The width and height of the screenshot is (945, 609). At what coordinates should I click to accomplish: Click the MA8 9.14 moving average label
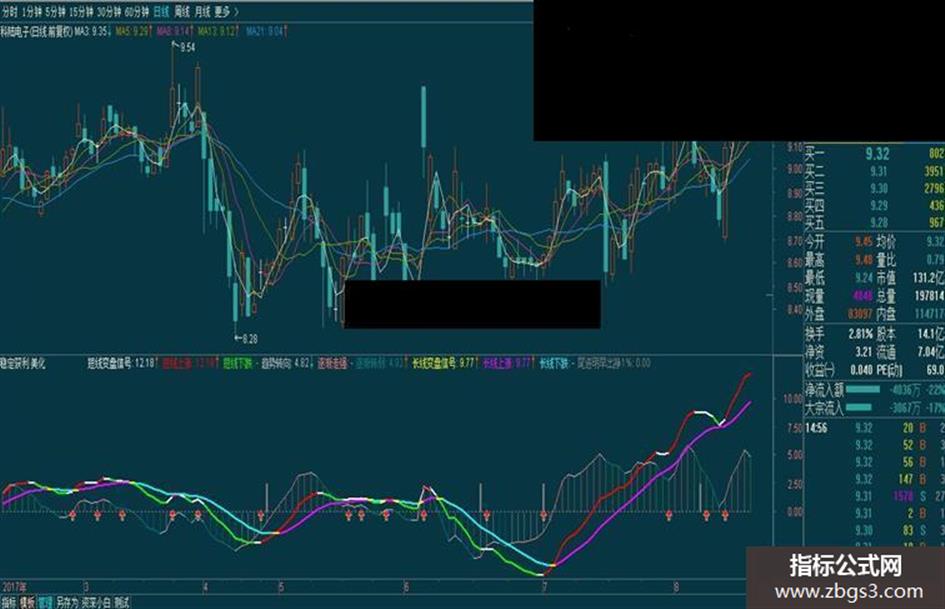(x=175, y=31)
